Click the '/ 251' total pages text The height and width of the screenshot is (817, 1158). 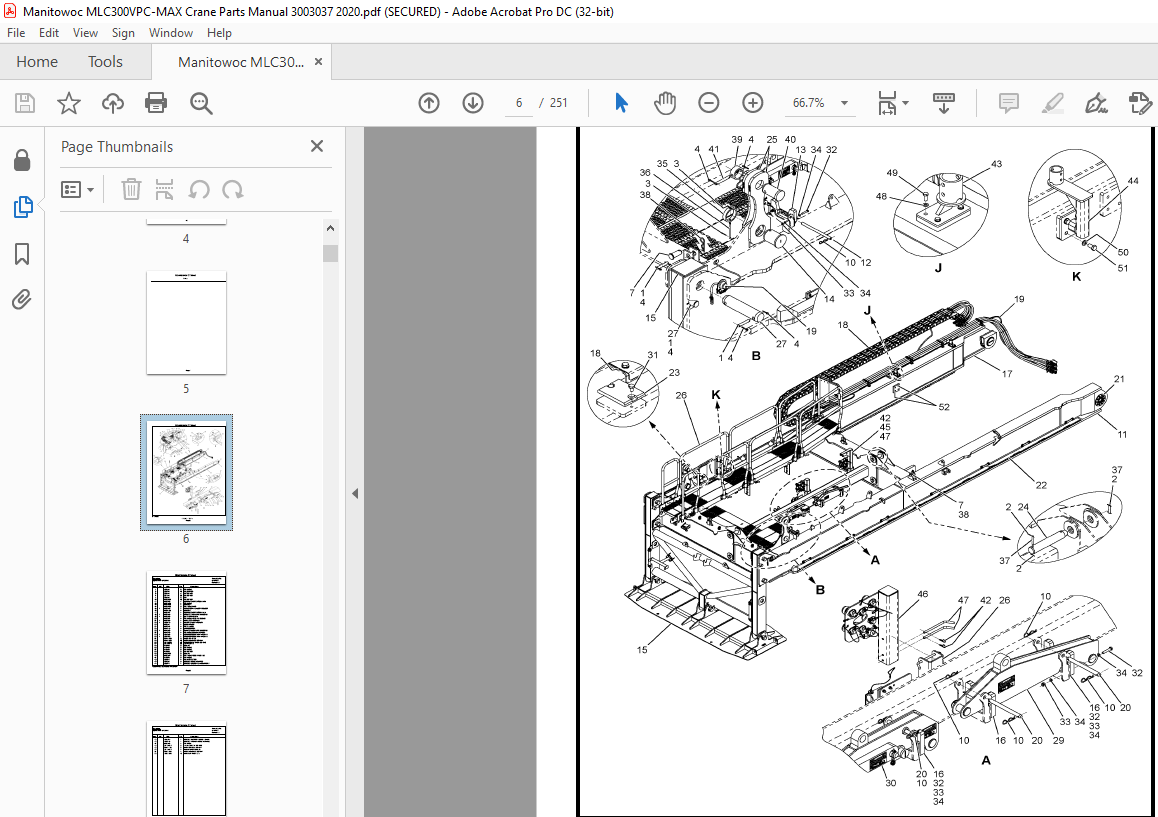(552, 103)
